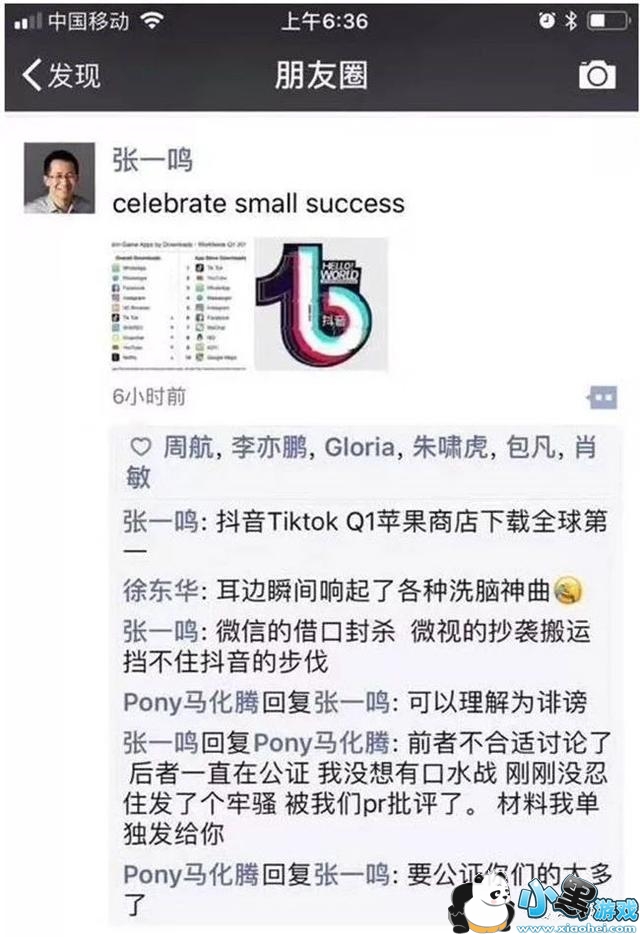Open the app downloads ranking image
Screen dimensions: 640x937
click(180, 305)
